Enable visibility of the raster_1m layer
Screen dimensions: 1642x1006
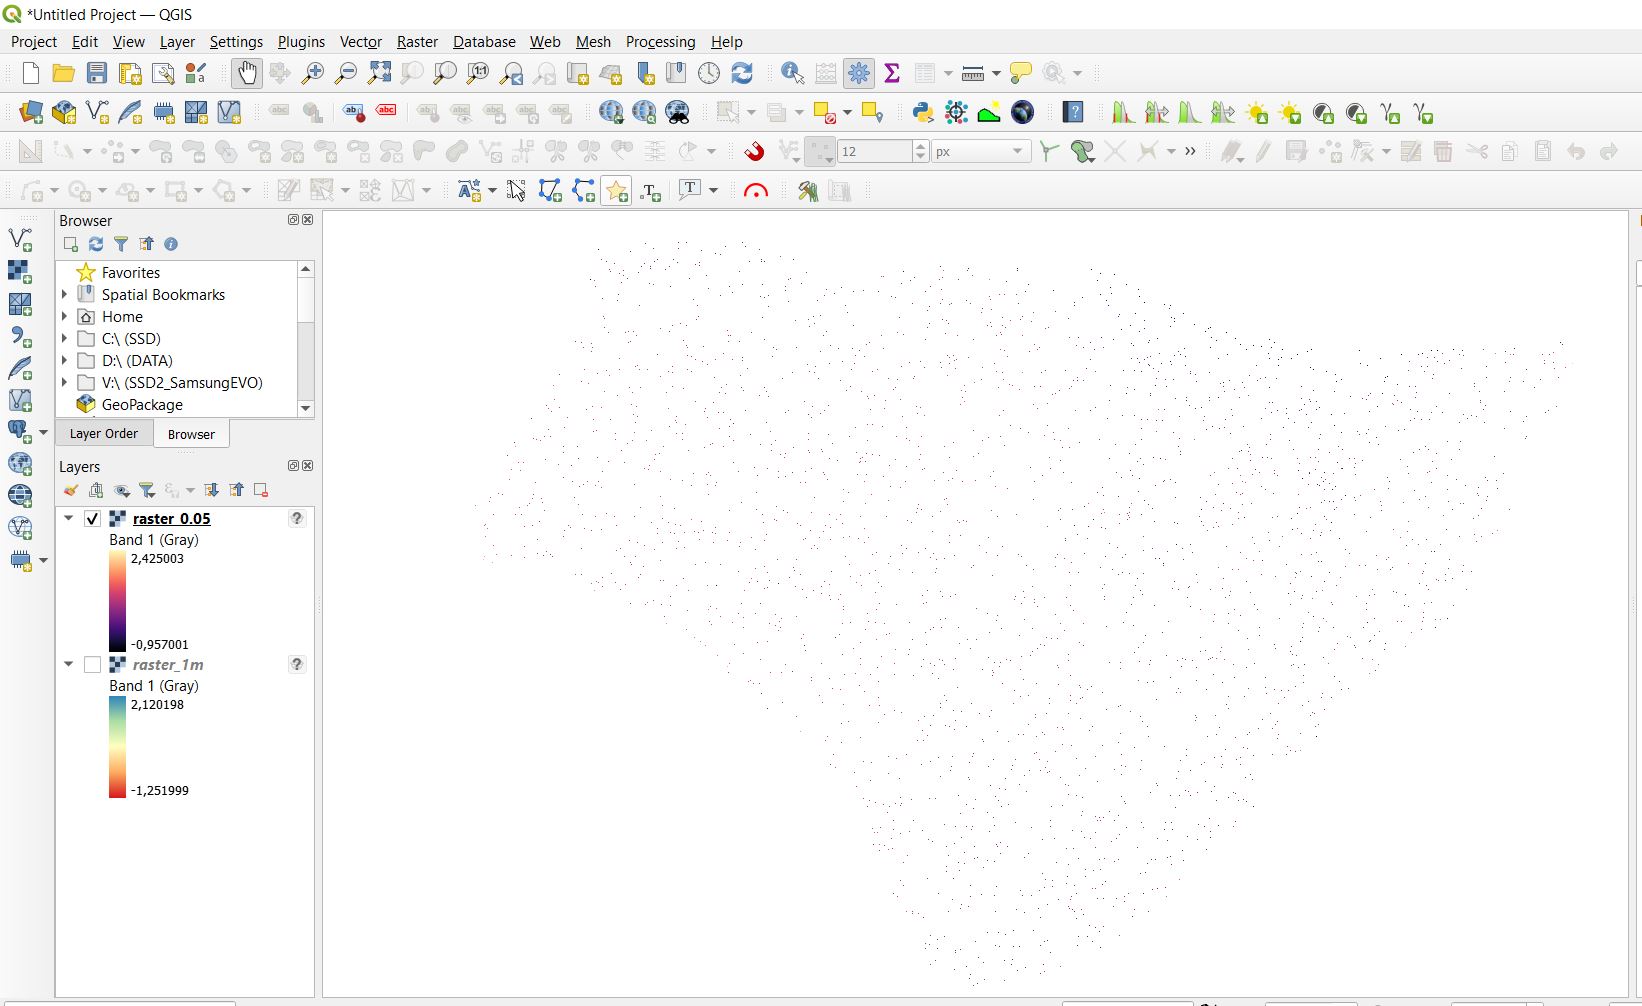92,664
